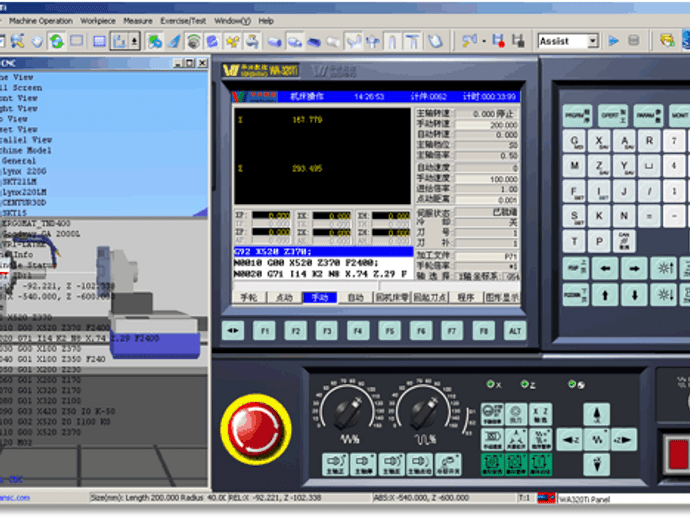This screenshot has height=518, width=690.
Task: Click highlighted G92 X520 Z370 program line
Action: (323, 252)
